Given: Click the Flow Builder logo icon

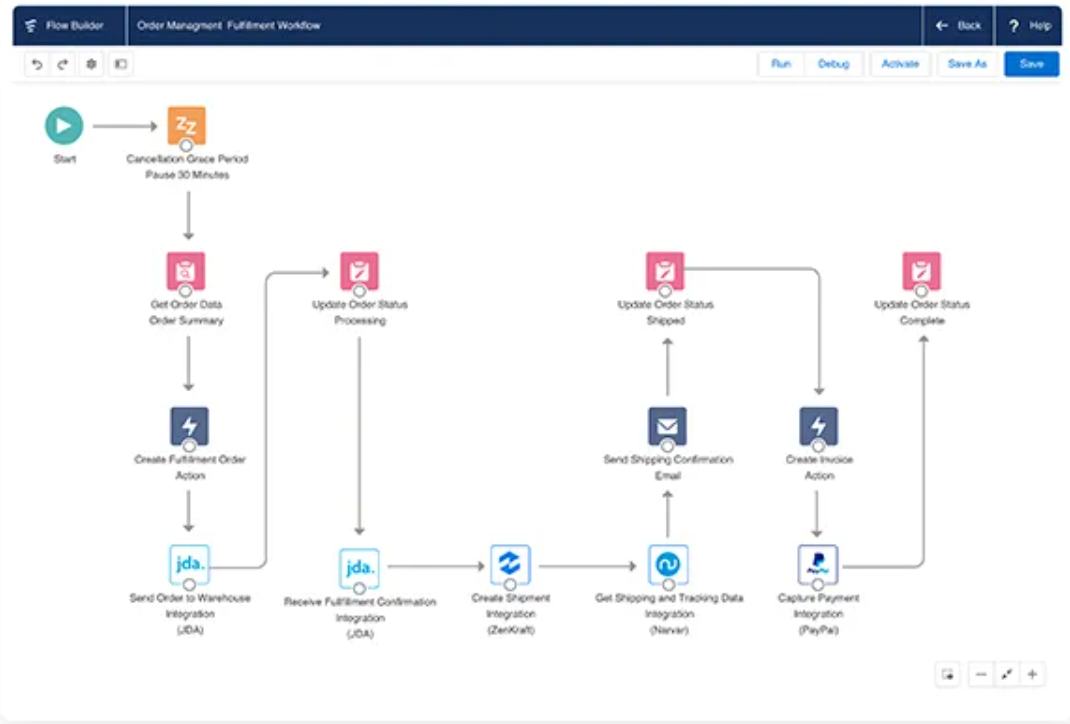Looking at the screenshot, I should 31,26.
